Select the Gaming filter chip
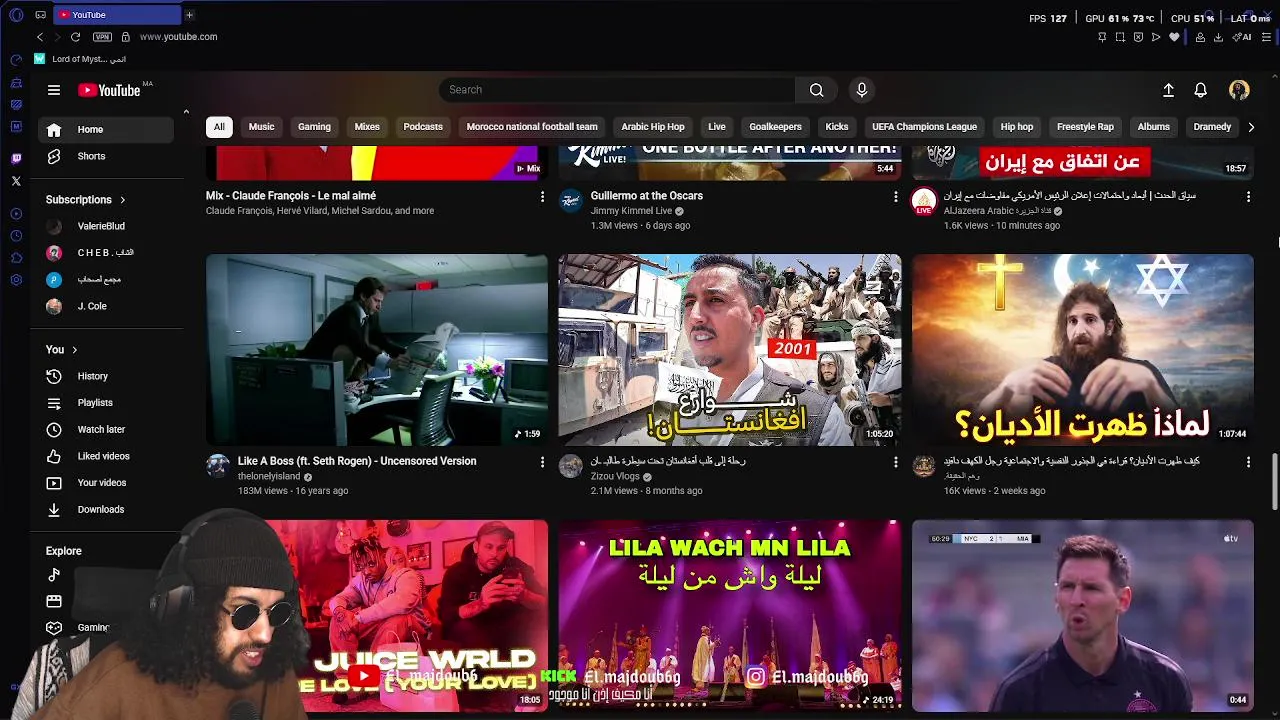This screenshot has width=1280, height=720. 314,127
